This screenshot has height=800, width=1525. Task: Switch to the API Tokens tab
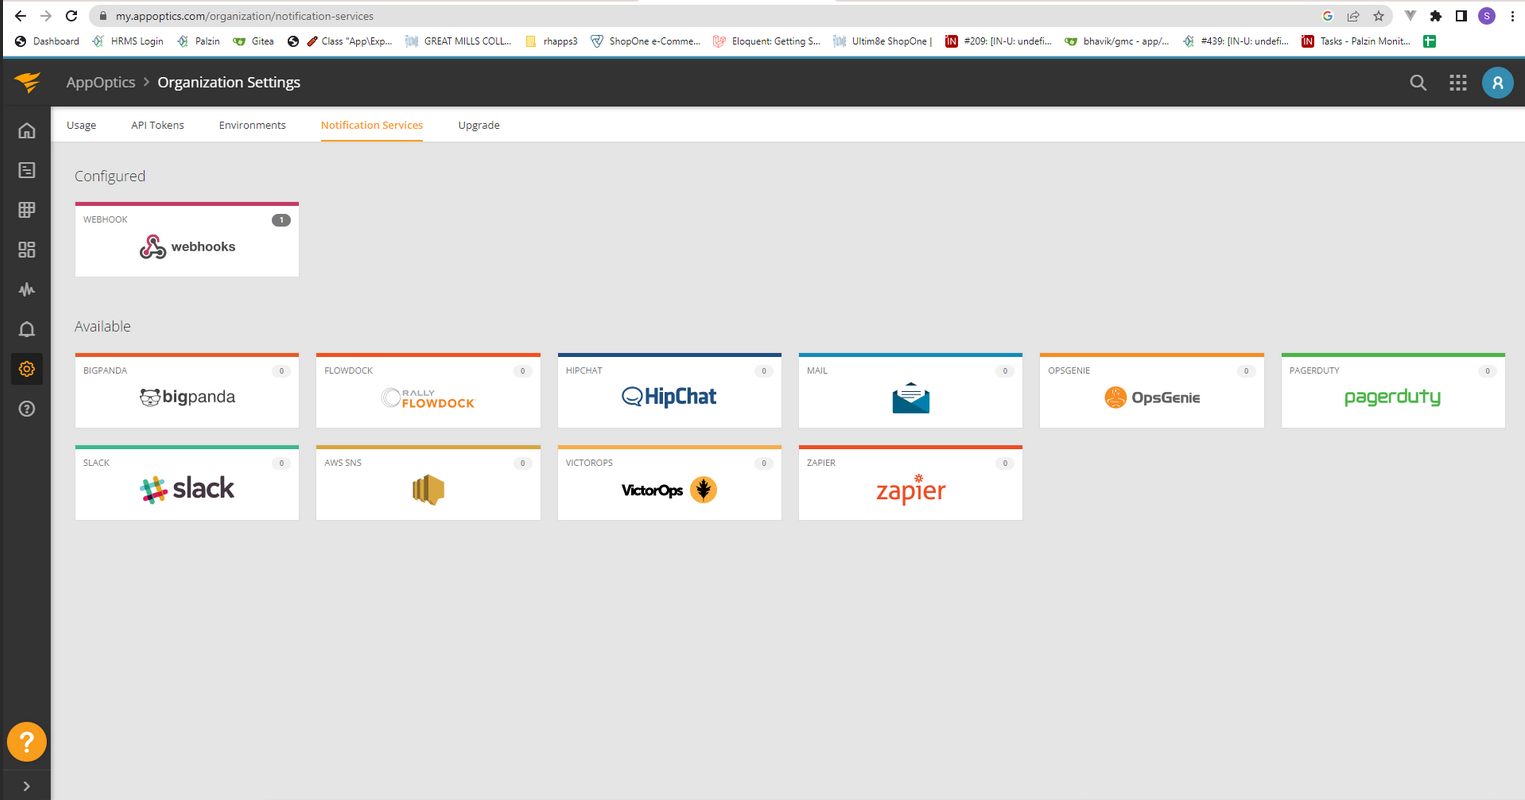(157, 125)
